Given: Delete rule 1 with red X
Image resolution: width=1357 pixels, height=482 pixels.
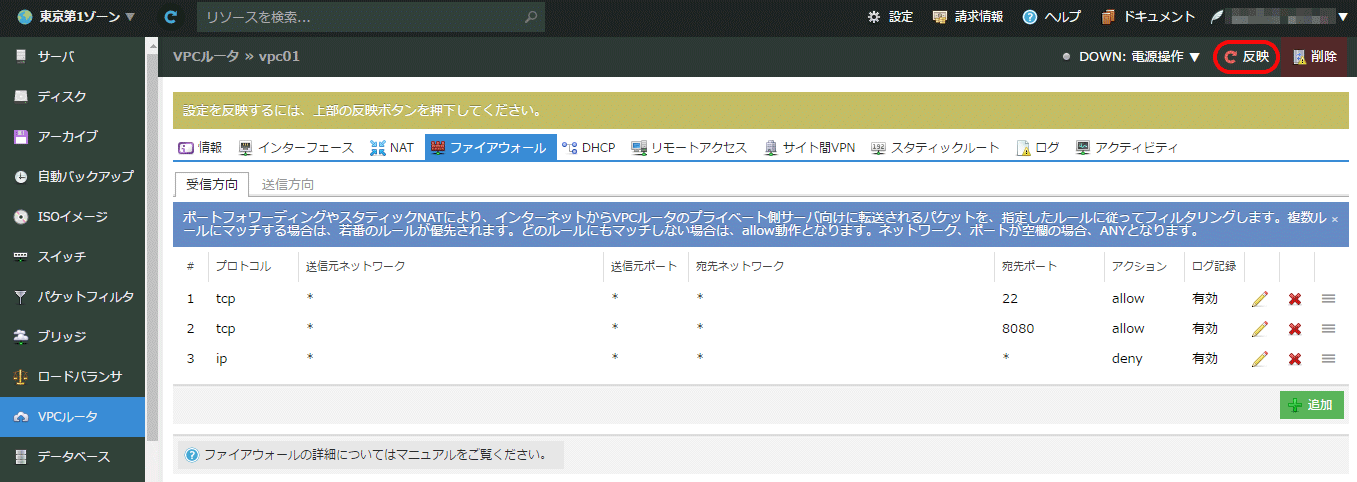Looking at the screenshot, I should (x=1295, y=299).
